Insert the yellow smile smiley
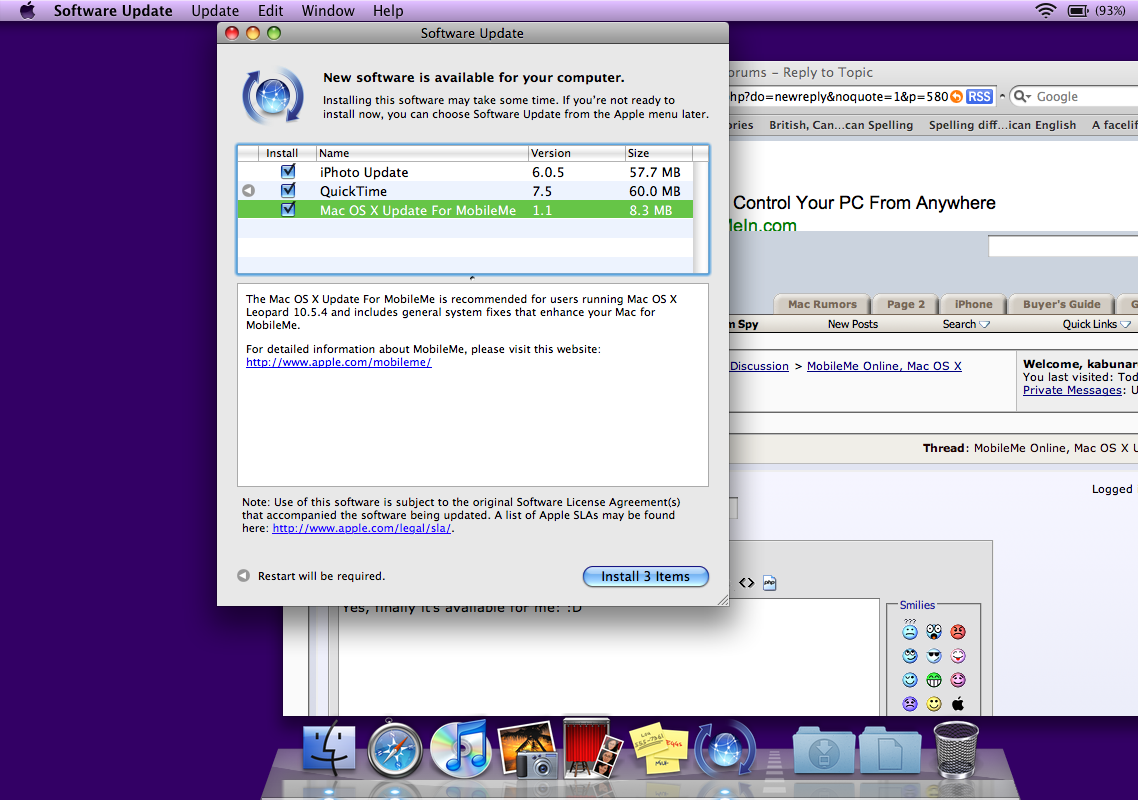 (x=934, y=703)
